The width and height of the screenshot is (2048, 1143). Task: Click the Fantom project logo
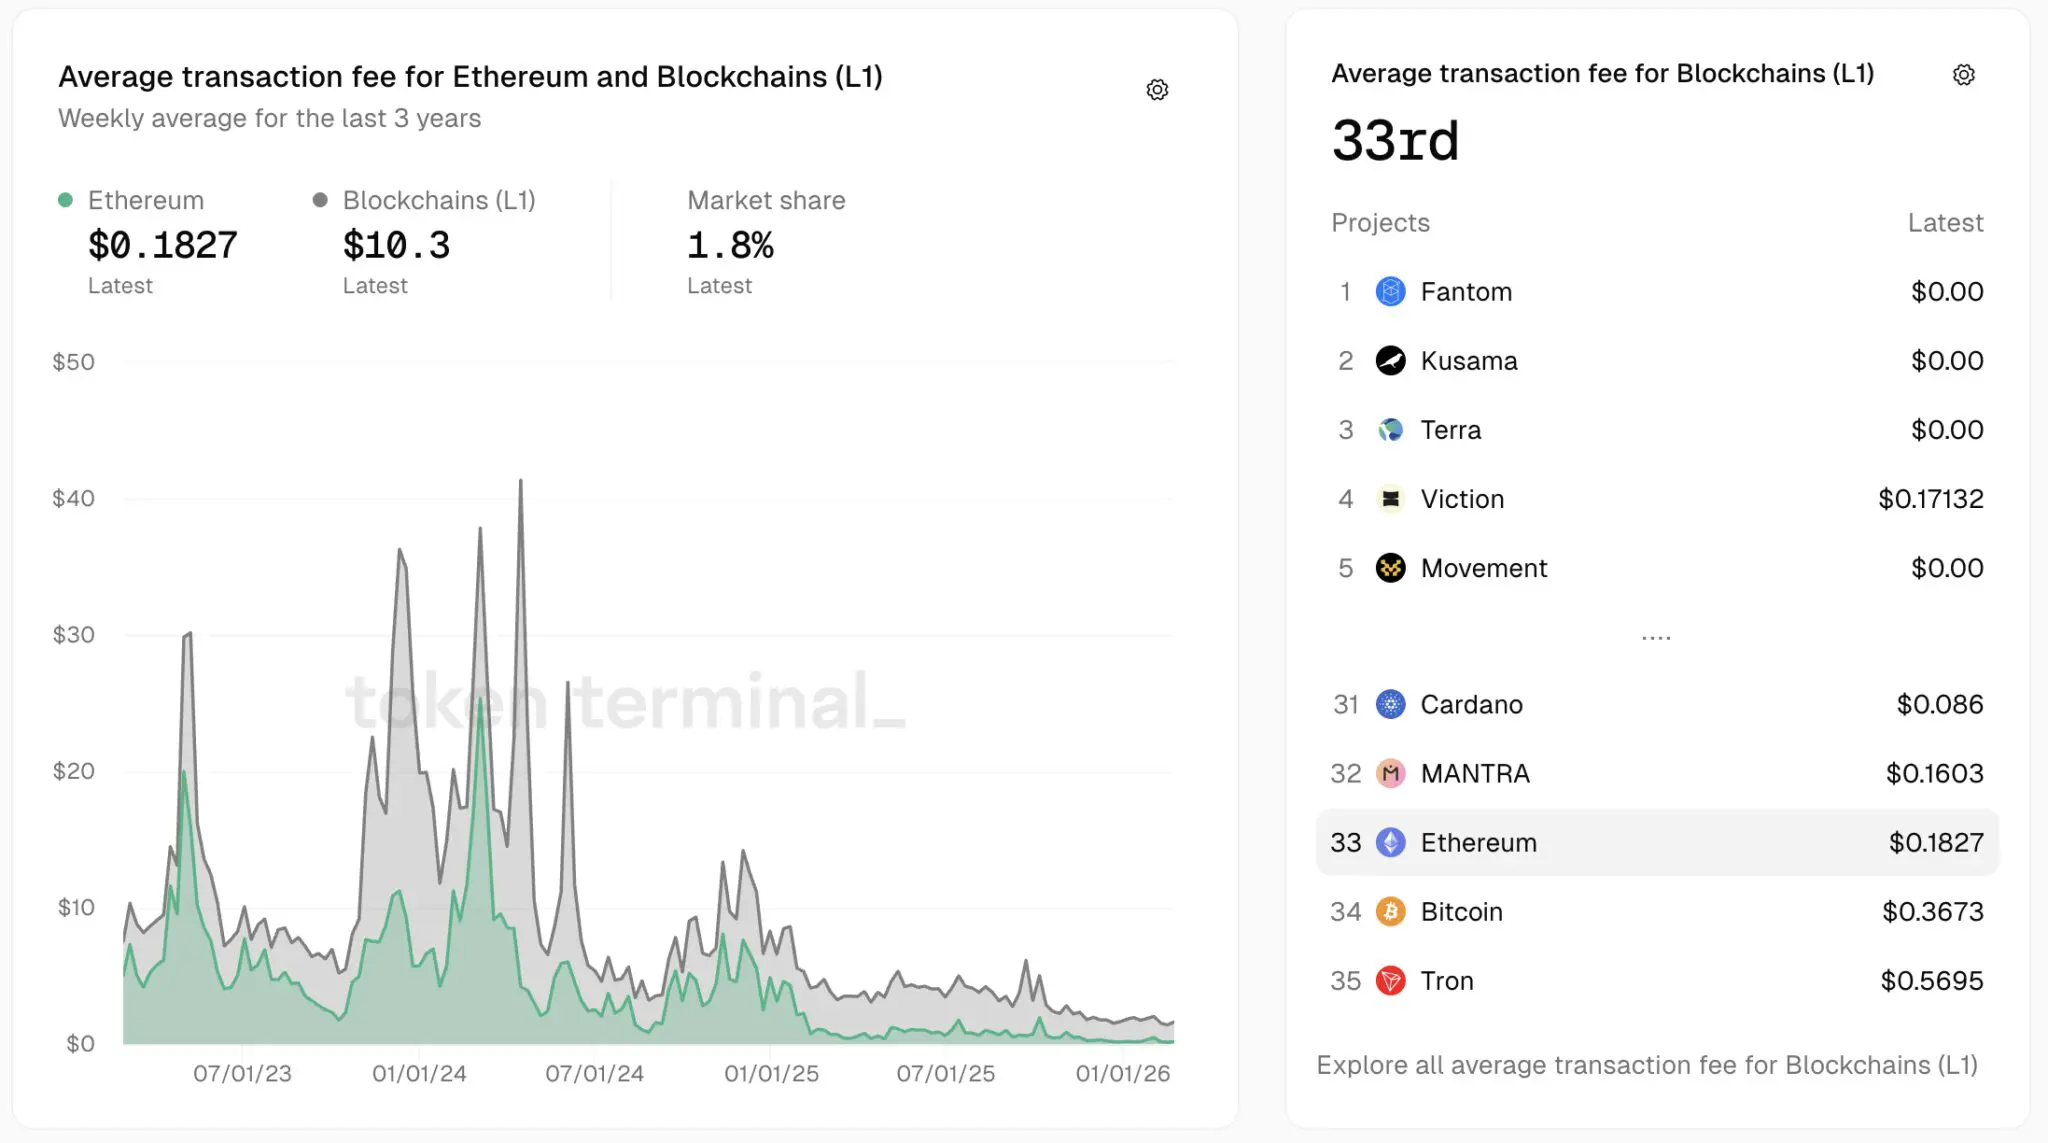pyautogui.click(x=1391, y=291)
